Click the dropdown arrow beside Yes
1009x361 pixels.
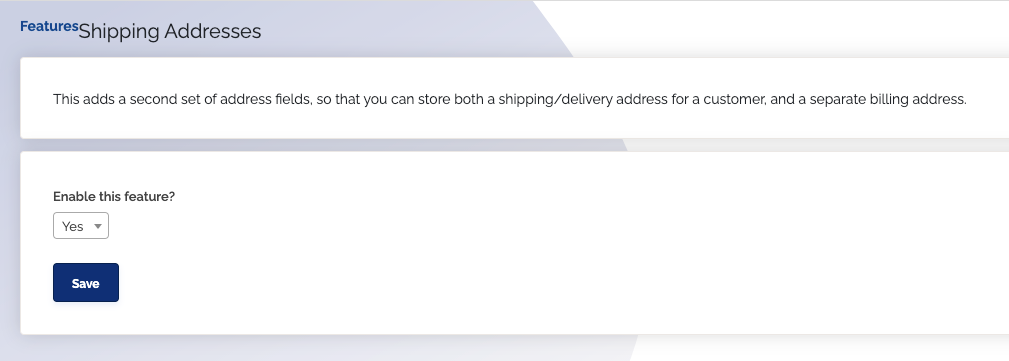pyautogui.click(x=98, y=226)
